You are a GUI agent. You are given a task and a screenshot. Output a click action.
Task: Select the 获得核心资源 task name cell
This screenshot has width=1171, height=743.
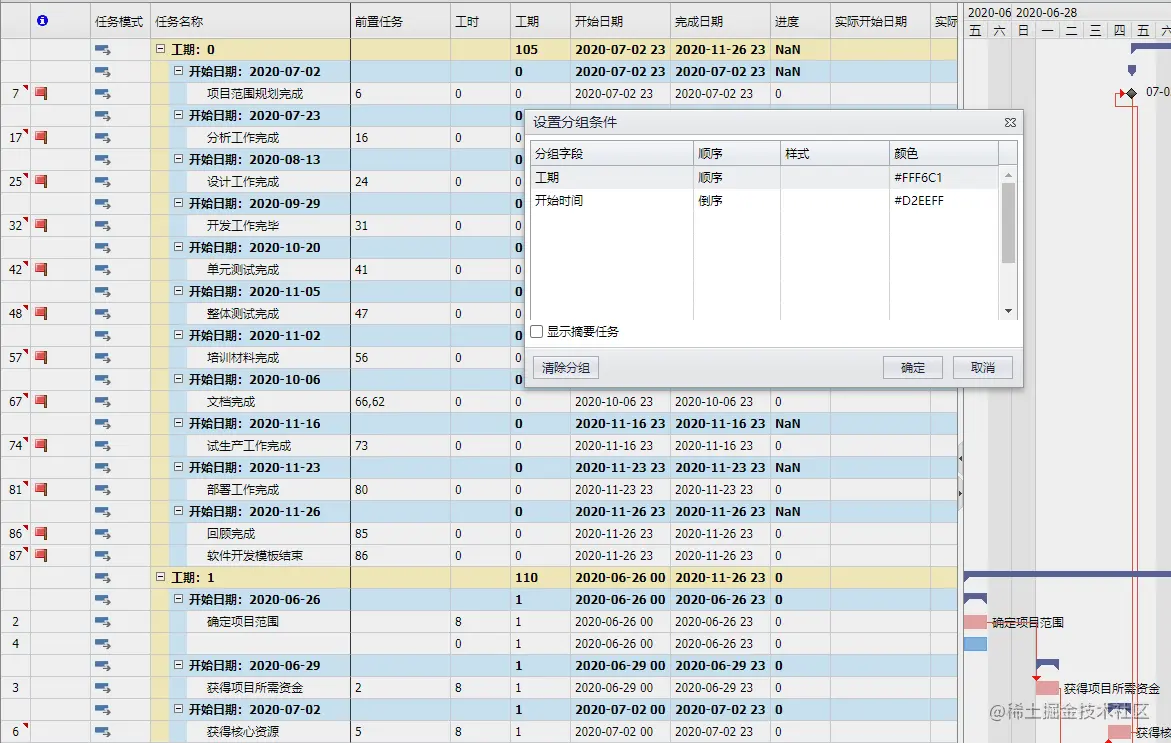click(250, 732)
